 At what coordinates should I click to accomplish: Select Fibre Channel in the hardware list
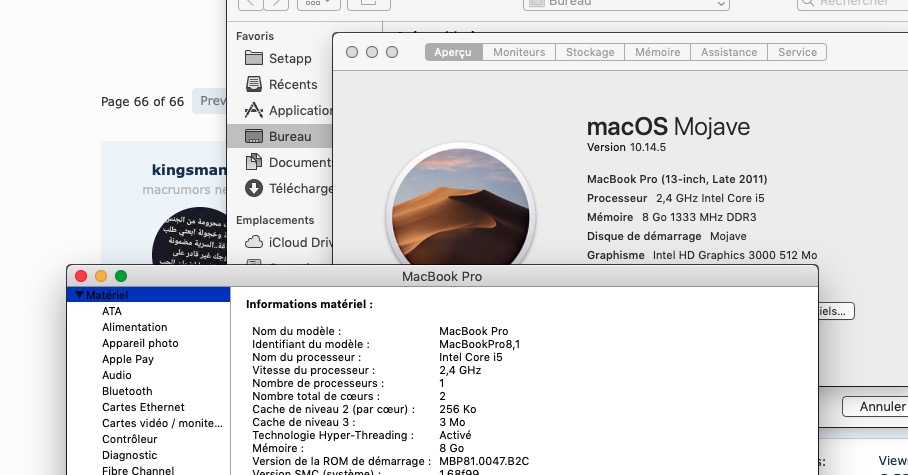138,470
